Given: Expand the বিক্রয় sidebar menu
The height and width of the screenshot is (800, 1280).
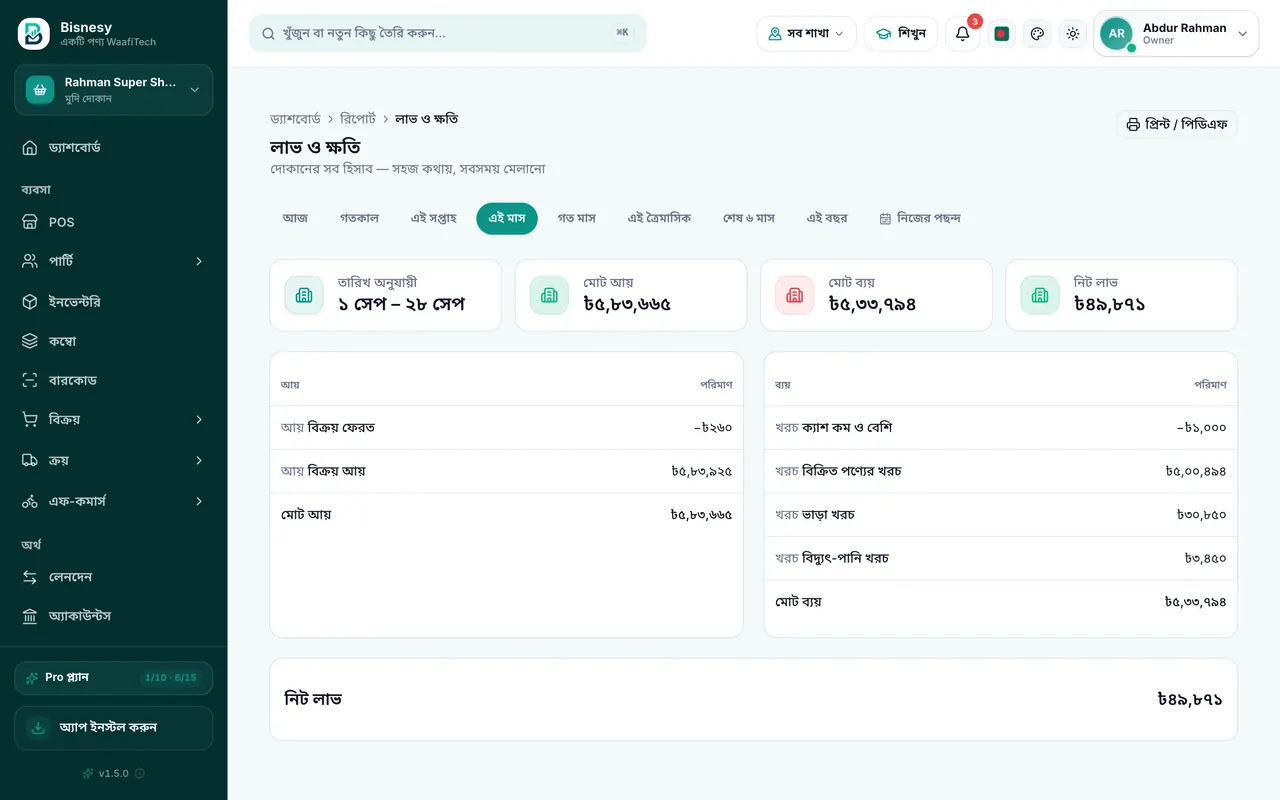Looking at the screenshot, I should (x=113, y=420).
